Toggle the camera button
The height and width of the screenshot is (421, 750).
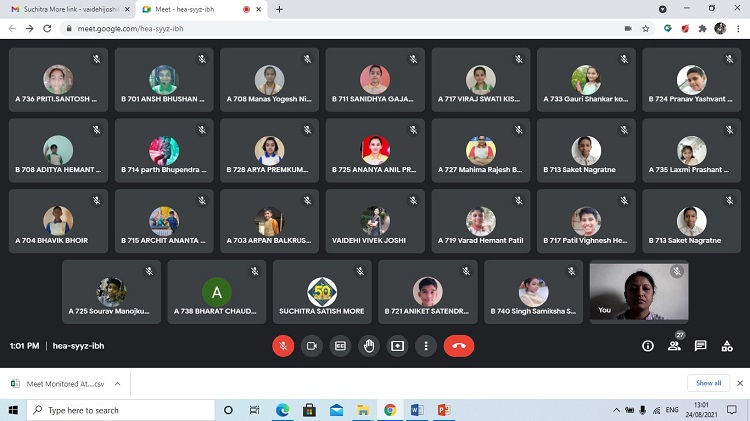(311, 346)
